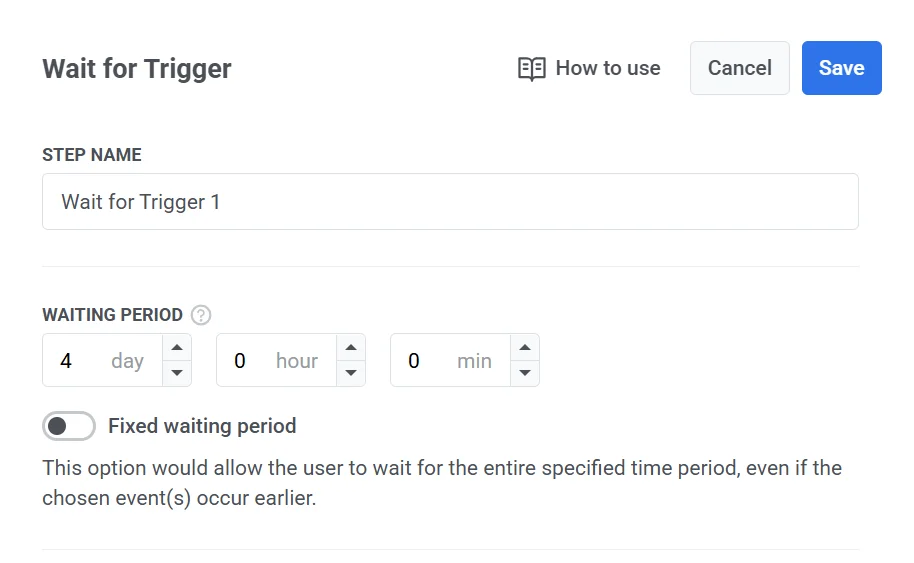This screenshot has height=563, width=914.
Task: Decrease the min value with down arrow
Action: point(524,373)
